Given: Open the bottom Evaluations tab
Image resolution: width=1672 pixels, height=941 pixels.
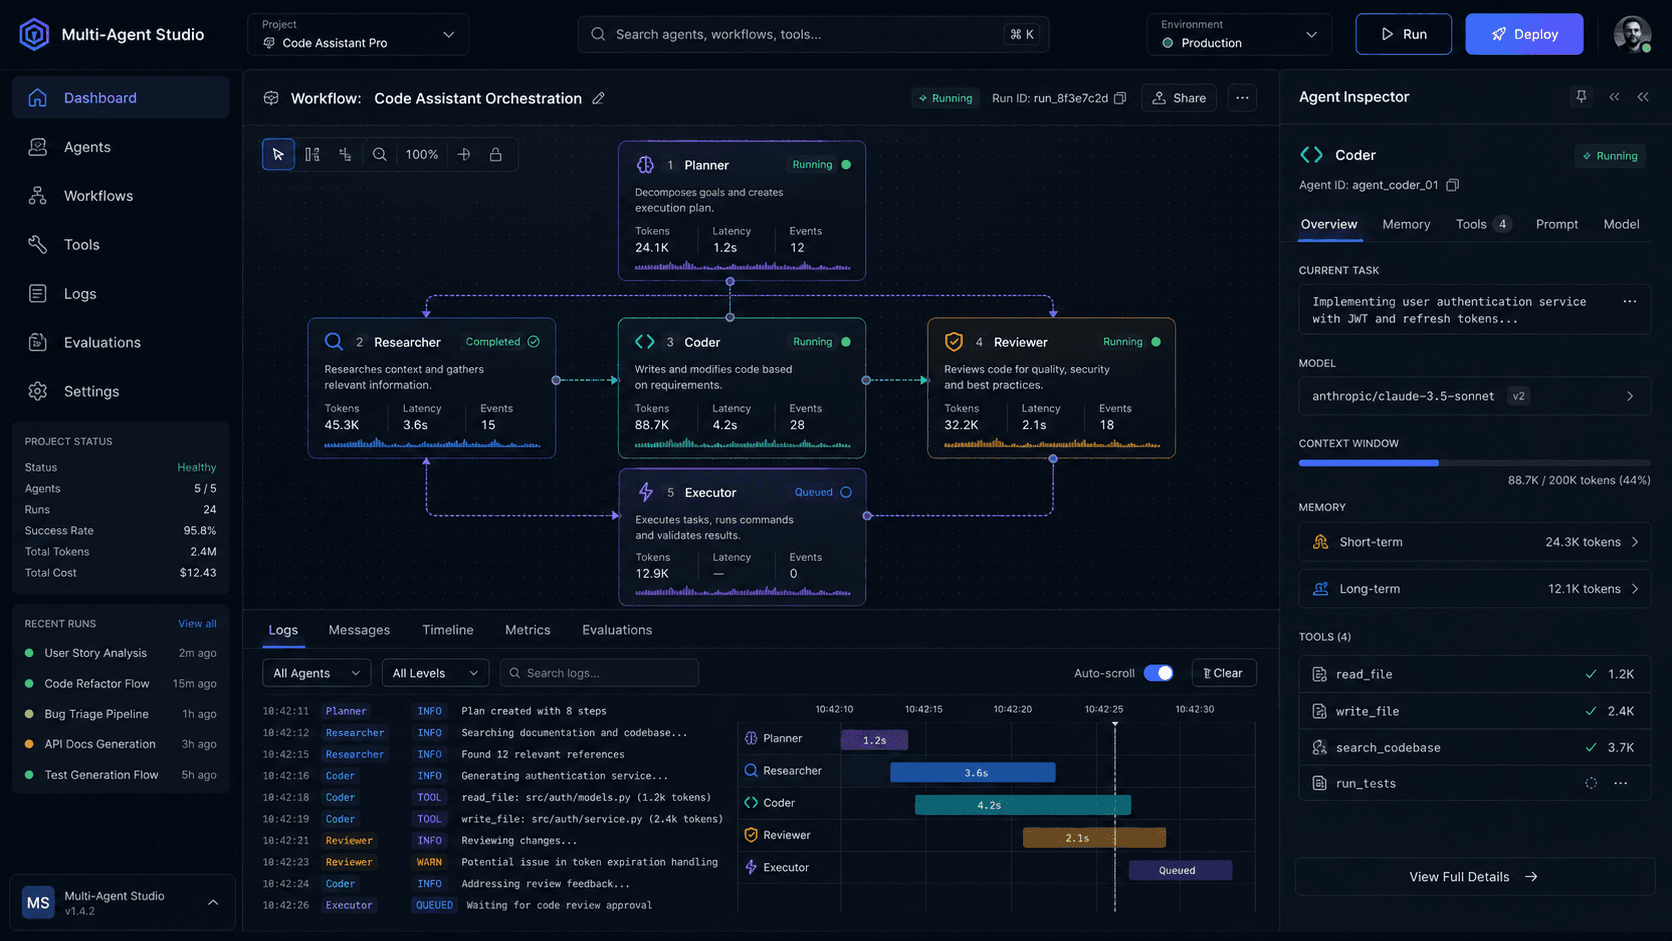Looking at the screenshot, I should (617, 630).
